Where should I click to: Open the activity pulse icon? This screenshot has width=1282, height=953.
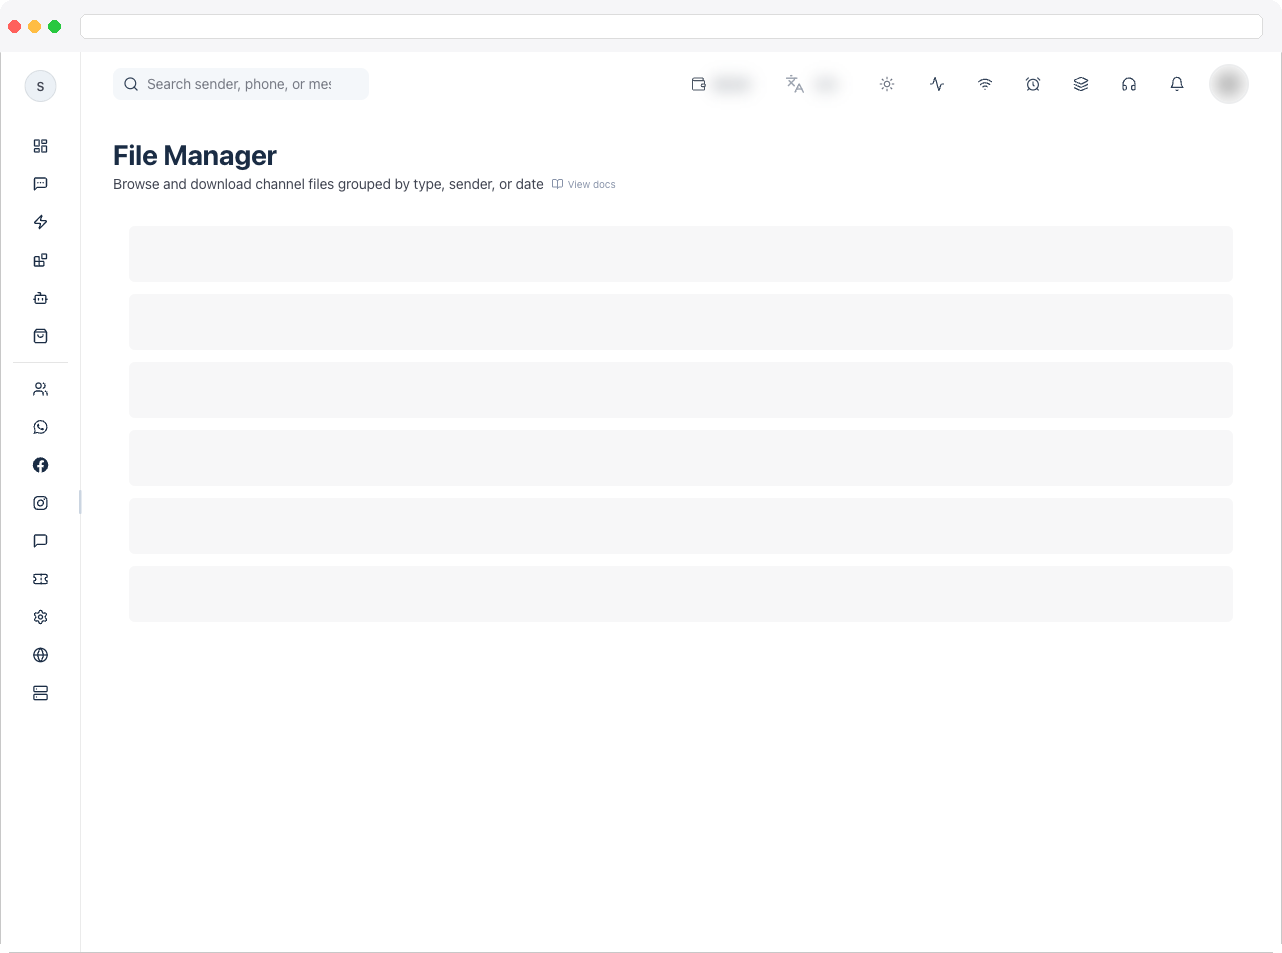point(937,84)
